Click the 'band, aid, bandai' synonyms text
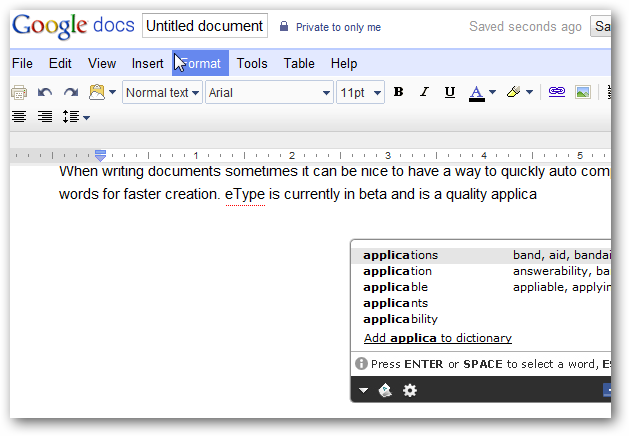The image size is (629, 436). coord(562,256)
